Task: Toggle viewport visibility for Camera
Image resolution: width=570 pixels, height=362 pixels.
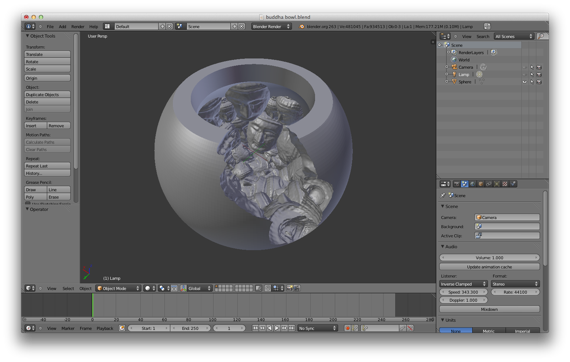Action: (525, 67)
